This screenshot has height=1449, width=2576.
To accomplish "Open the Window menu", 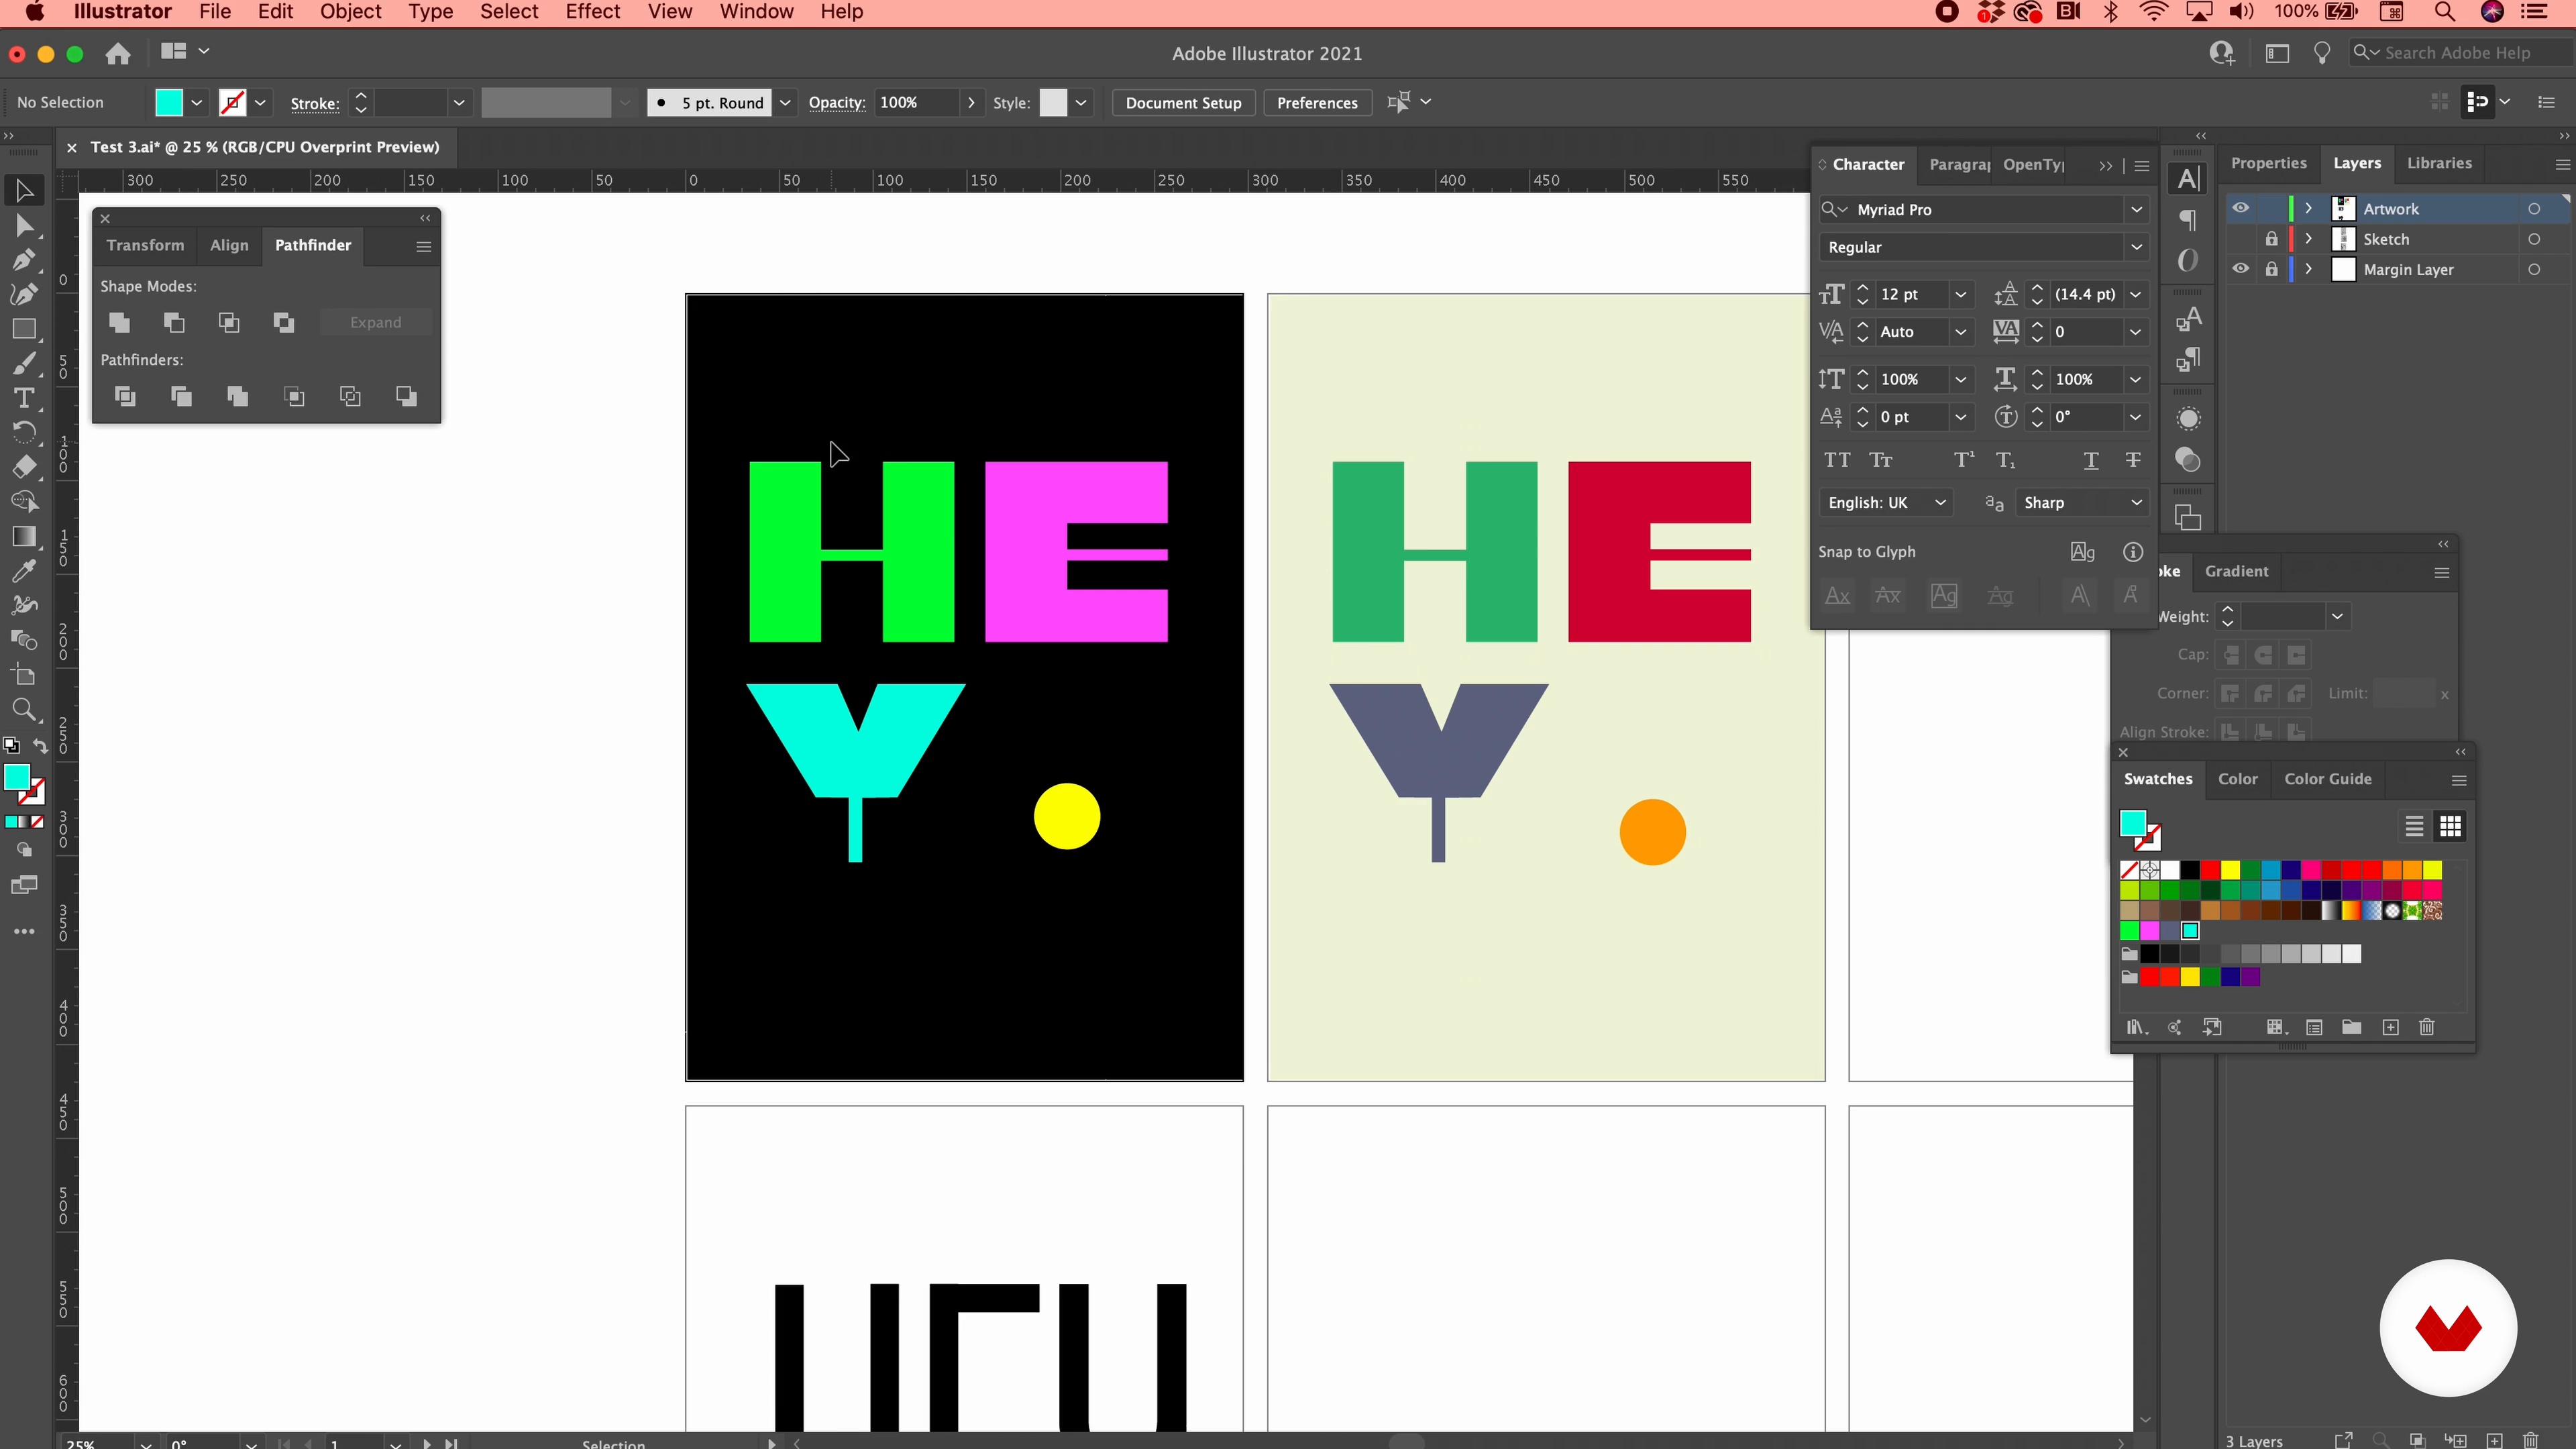I will (x=756, y=12).
